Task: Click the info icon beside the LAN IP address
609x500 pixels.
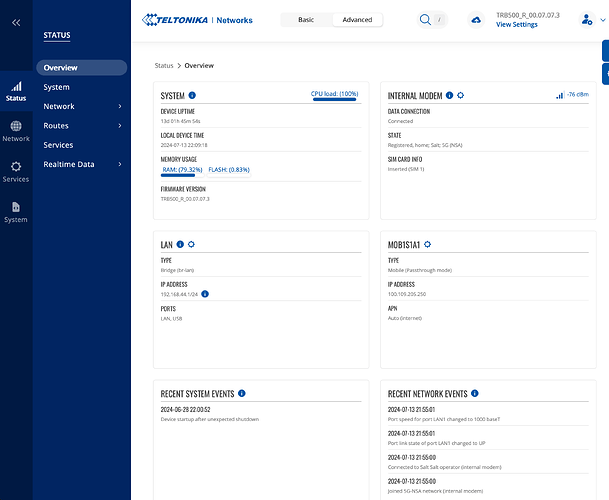Action: pos(205,294)
